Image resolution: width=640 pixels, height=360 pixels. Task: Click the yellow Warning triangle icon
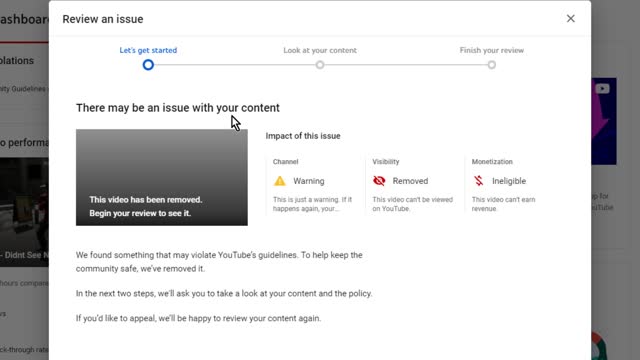pyautogui.click(x=280, y=181)
